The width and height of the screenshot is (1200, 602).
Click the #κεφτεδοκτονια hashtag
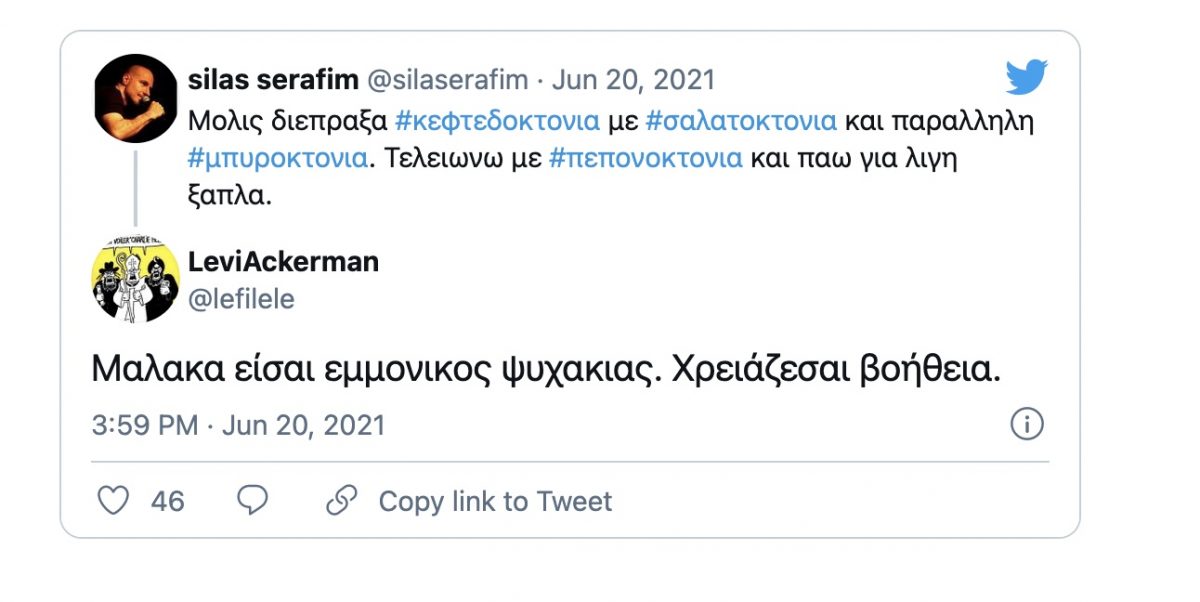pos(498,122)
